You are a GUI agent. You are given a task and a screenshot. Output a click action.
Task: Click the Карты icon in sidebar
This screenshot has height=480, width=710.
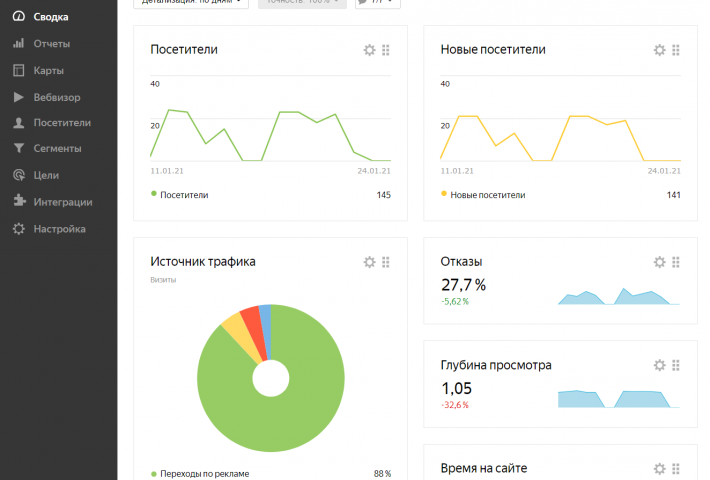tap(19, 70)
